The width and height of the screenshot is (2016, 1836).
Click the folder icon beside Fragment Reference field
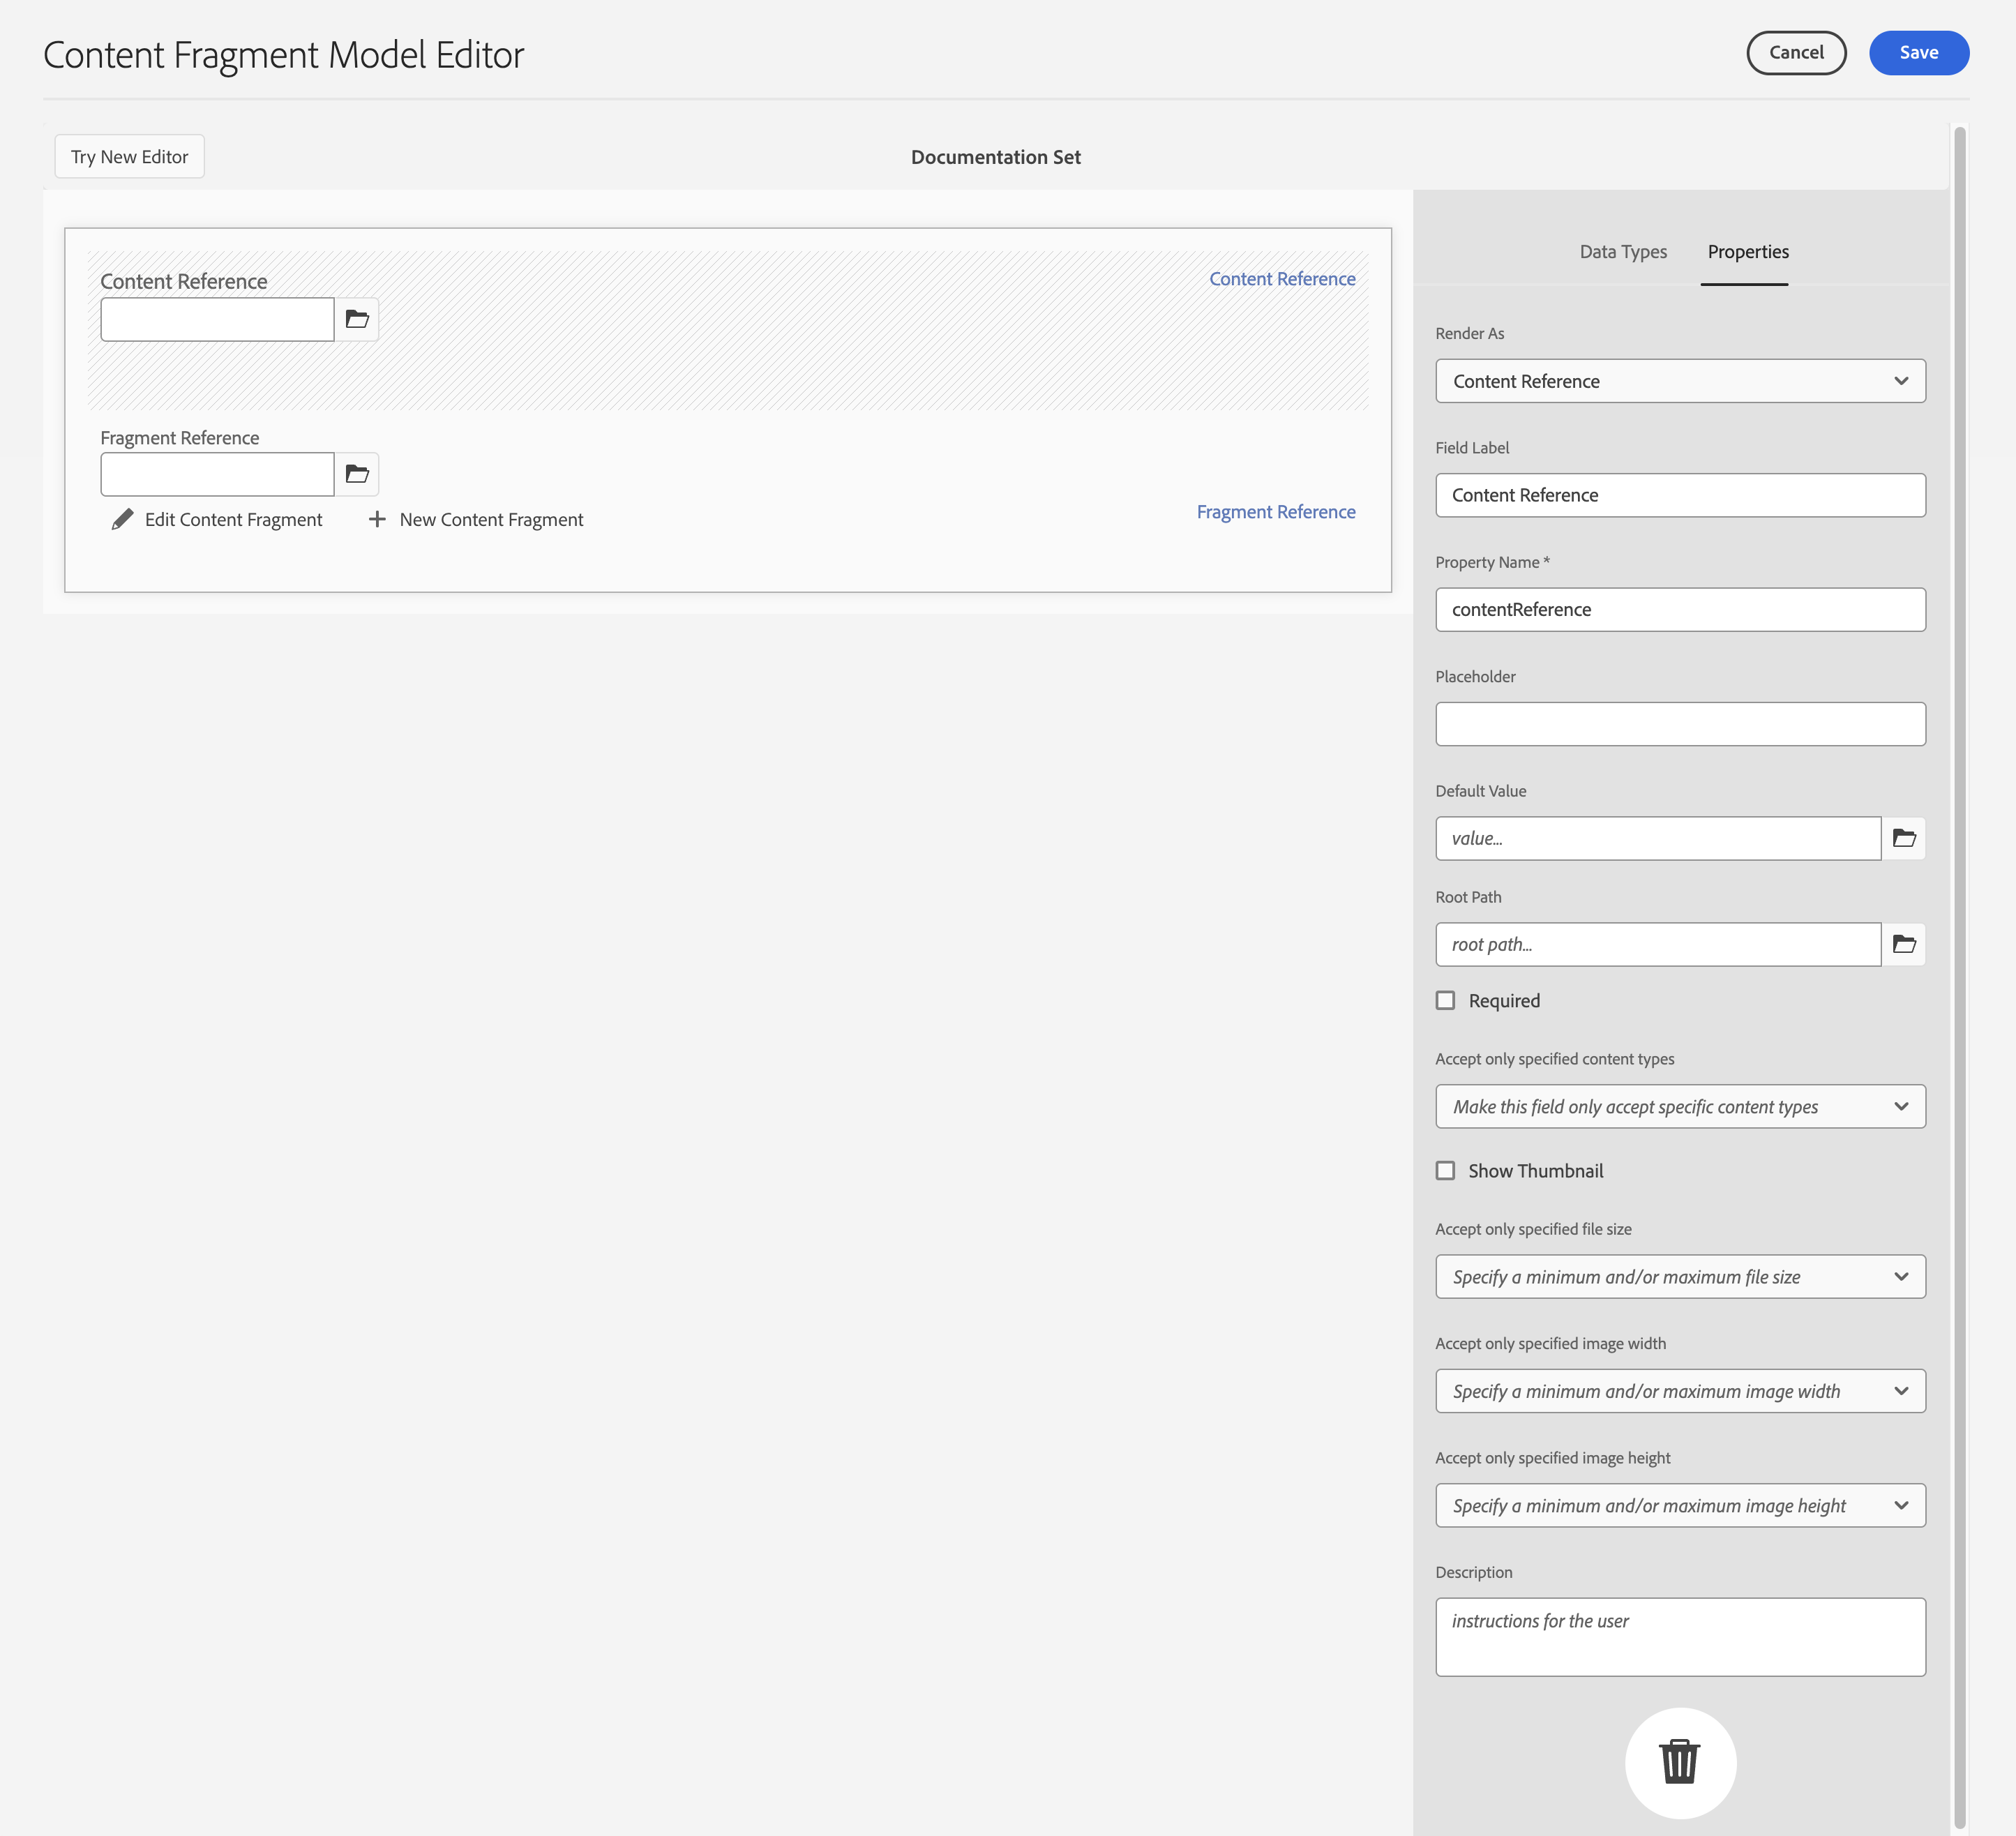coord(357,474)
